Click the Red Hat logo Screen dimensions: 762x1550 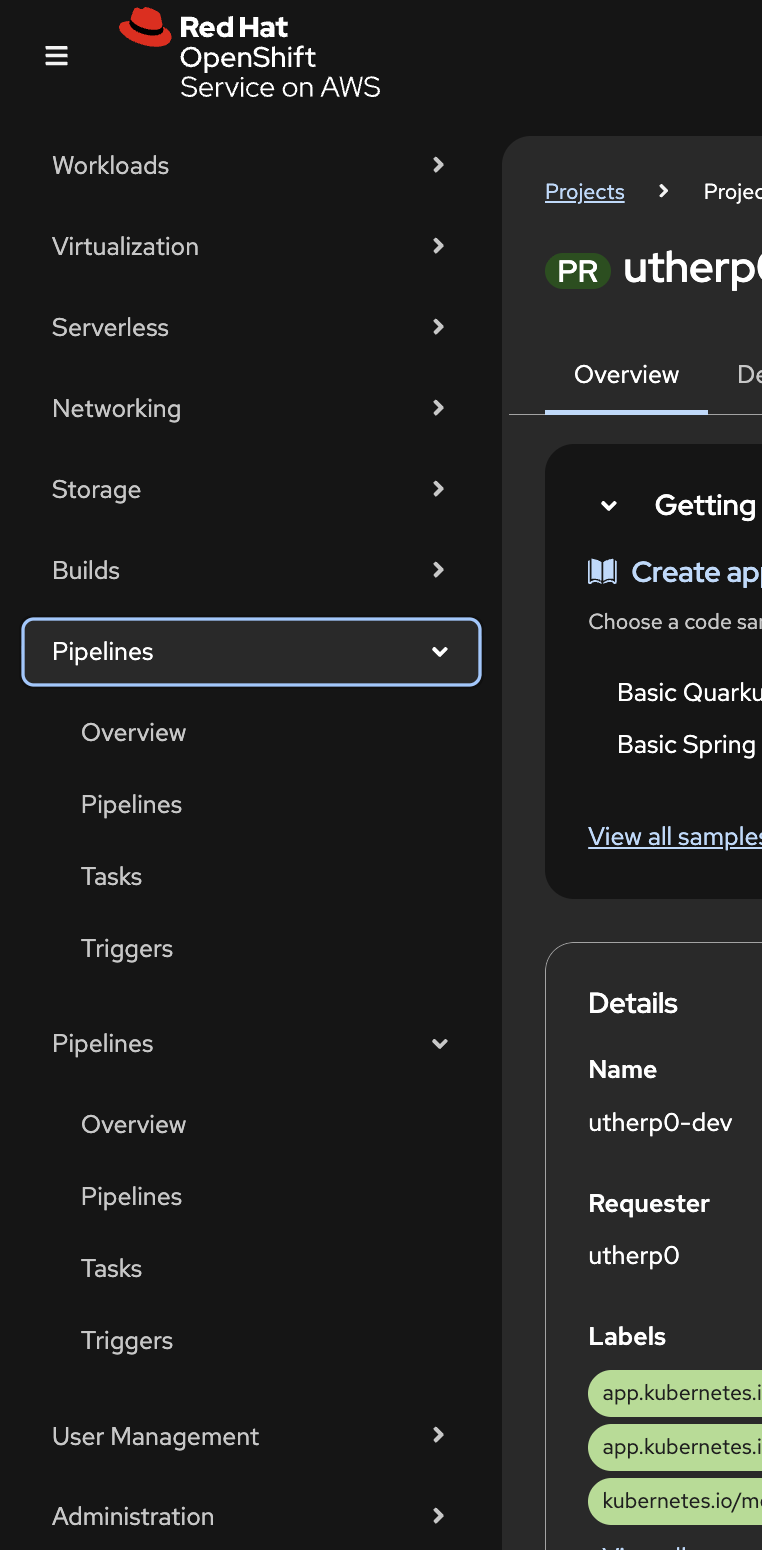click(x=146, y=27)
